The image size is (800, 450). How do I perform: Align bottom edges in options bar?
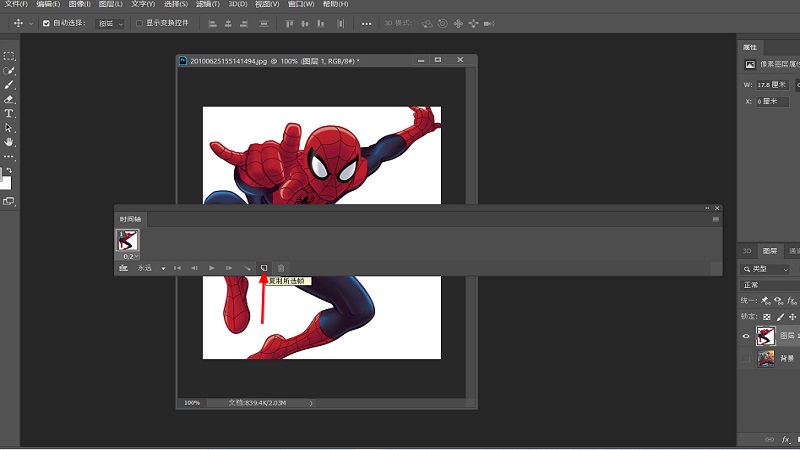tap(320, 23)
